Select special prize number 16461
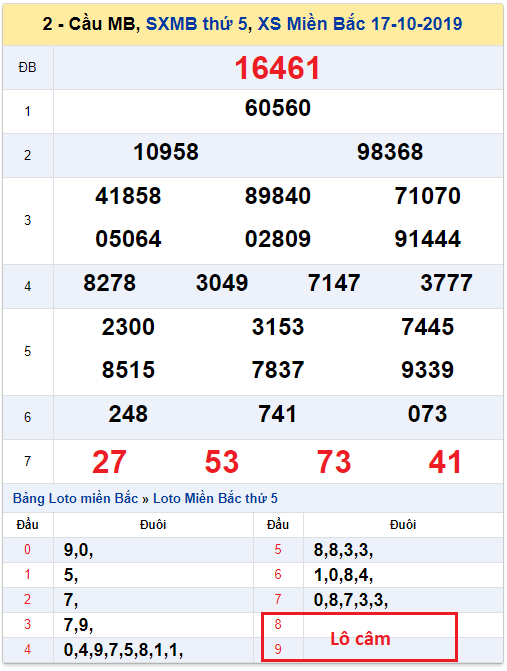This screenshot has width=507, height=671. click(x=277, y=68)
